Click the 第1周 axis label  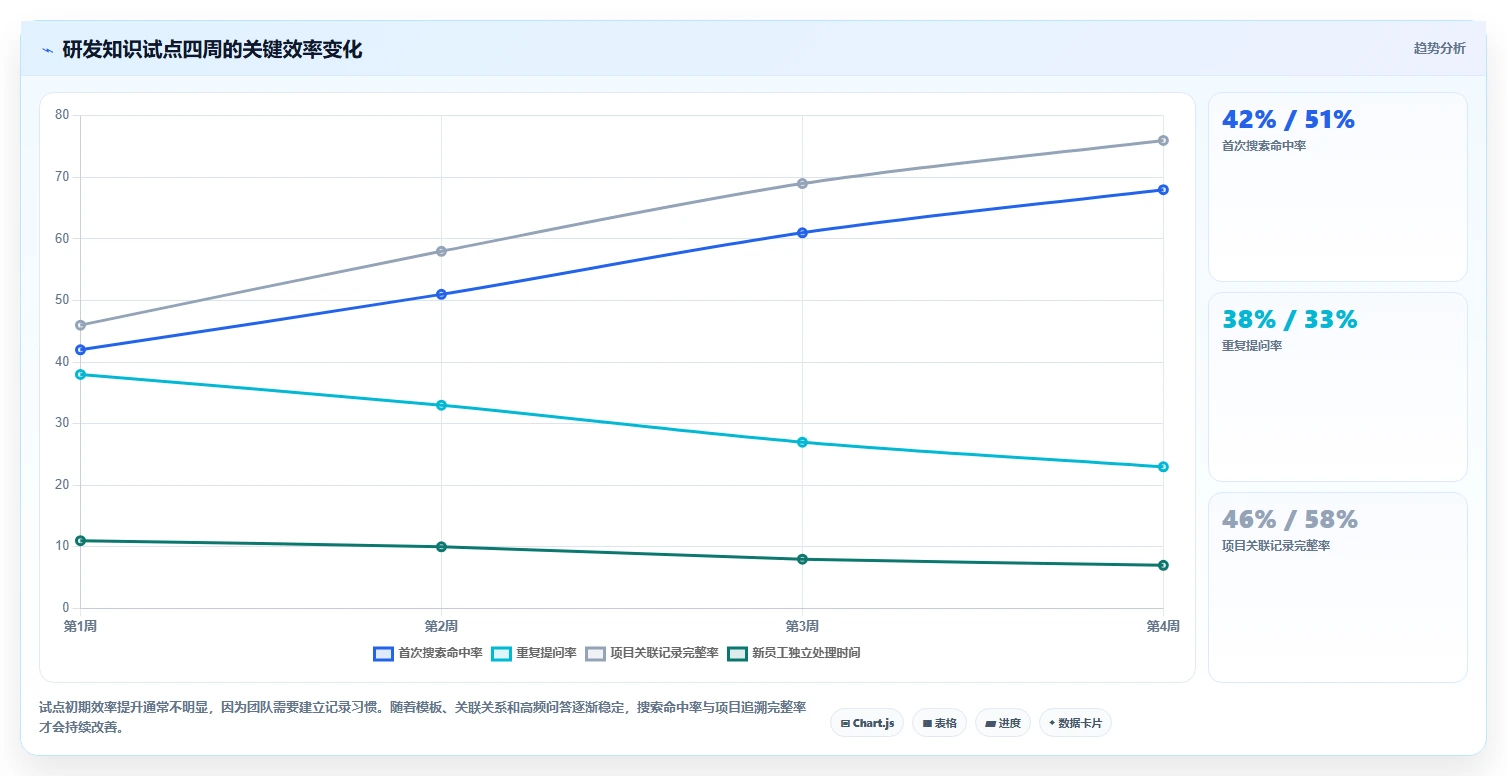point(80,627)
